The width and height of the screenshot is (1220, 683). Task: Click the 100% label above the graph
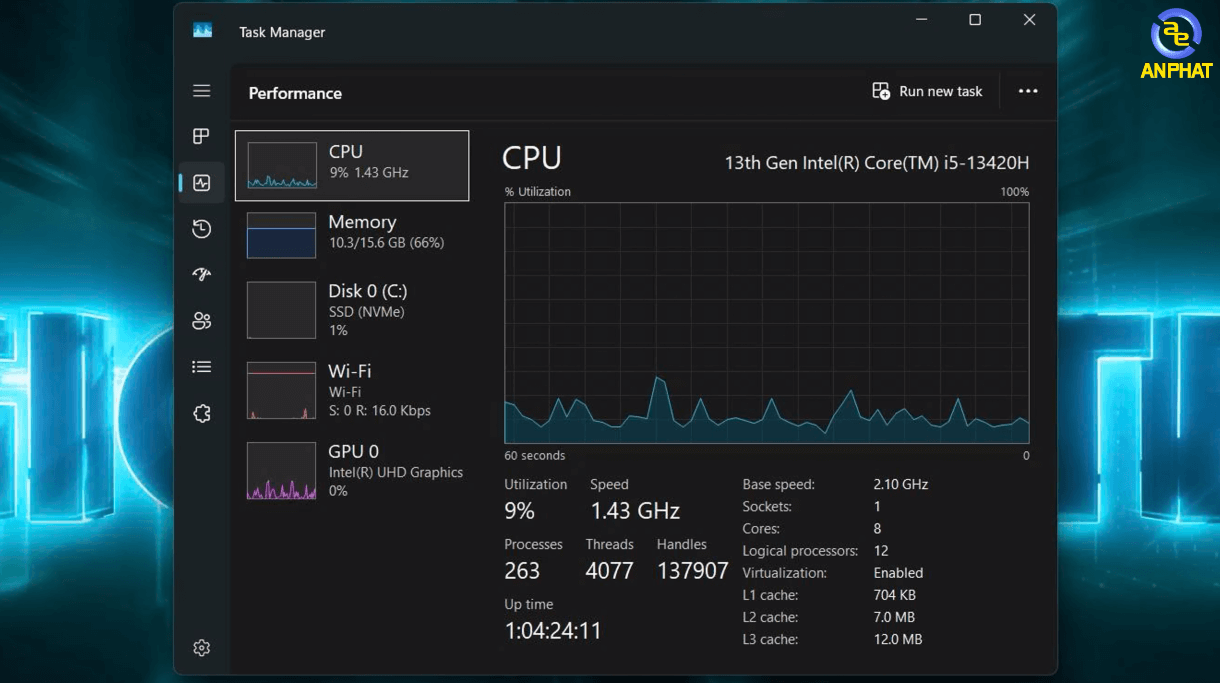click(1015, 191)
